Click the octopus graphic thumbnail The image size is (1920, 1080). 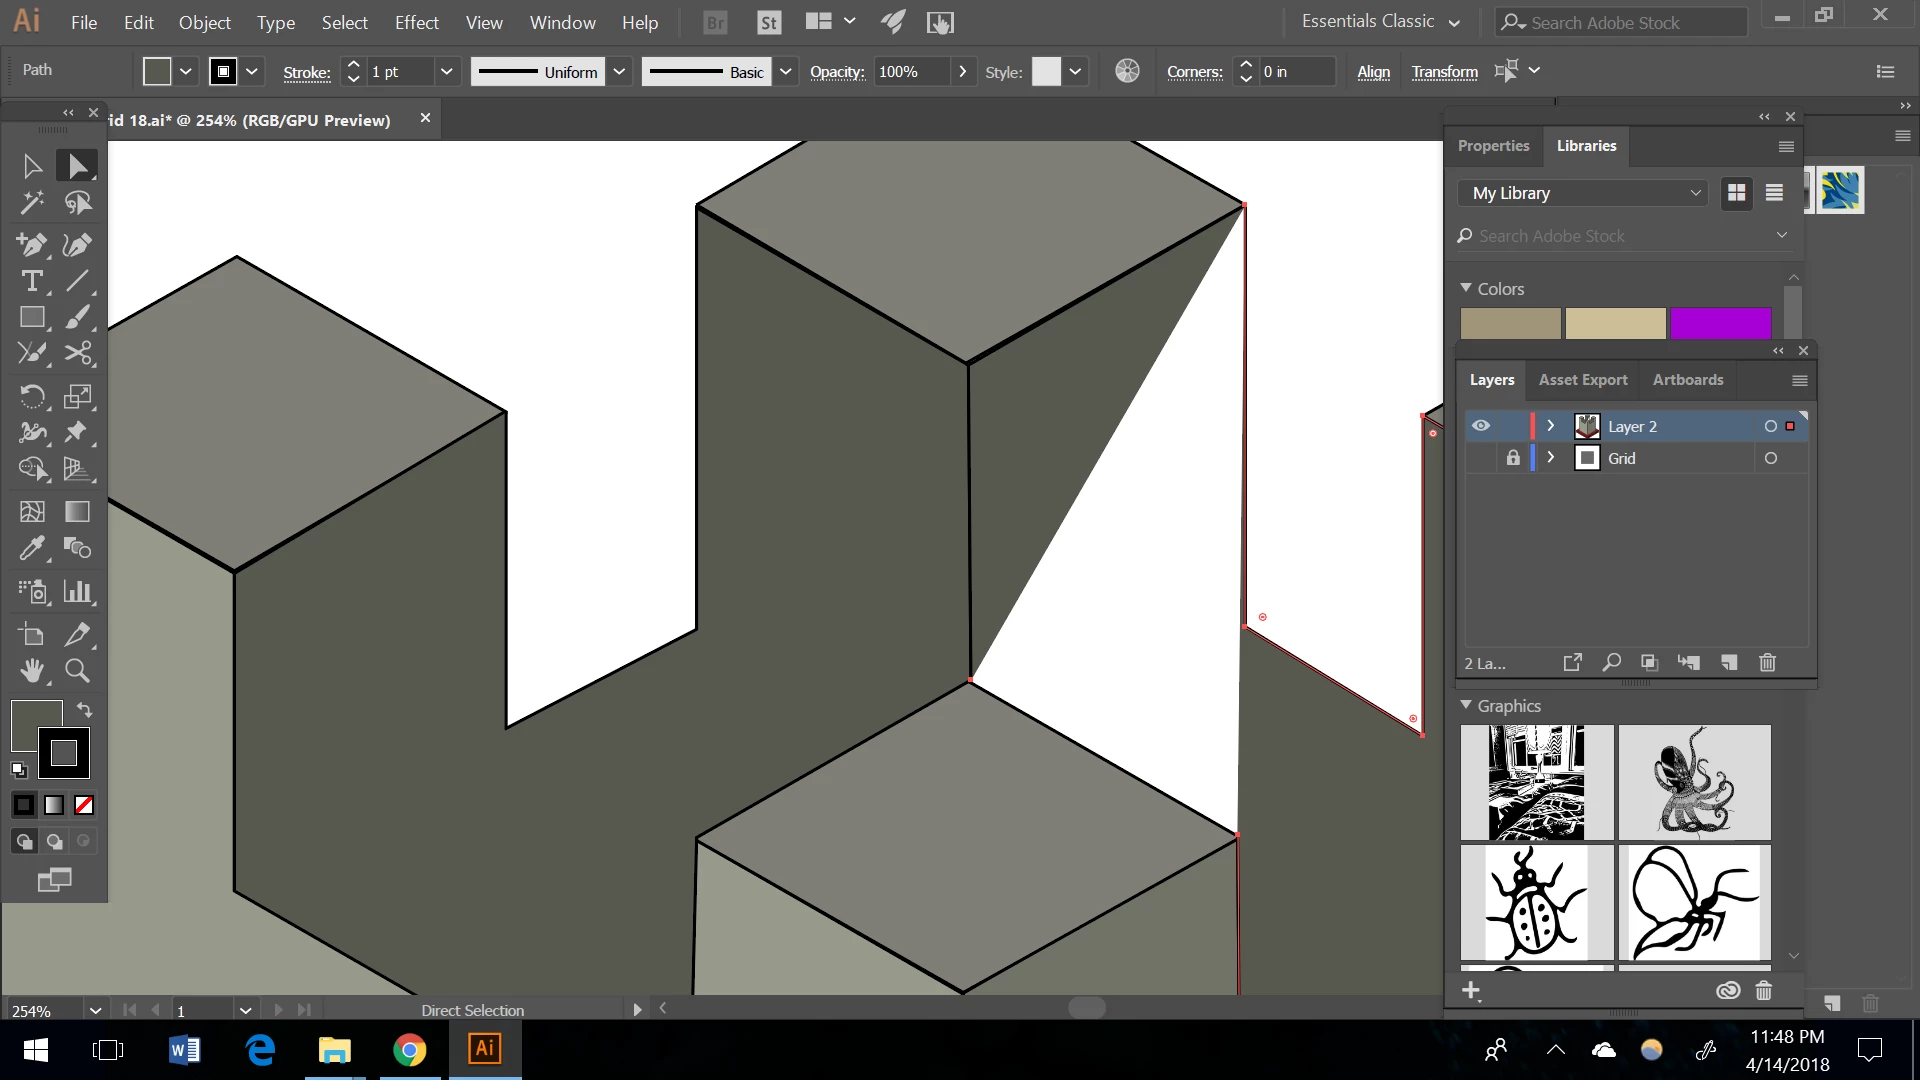pyautogui.click(x=1694, y=782)
